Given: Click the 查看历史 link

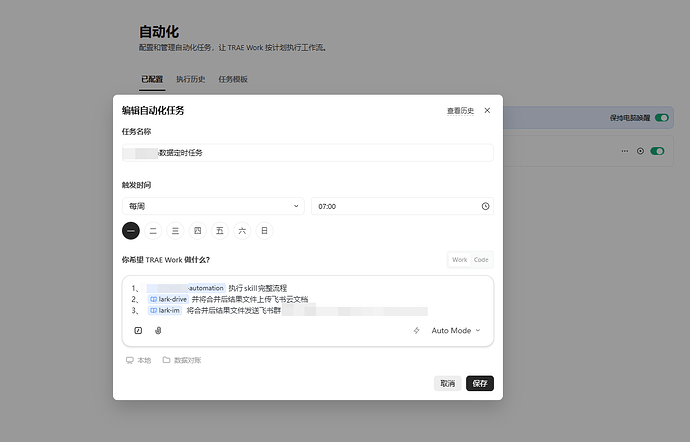Looking at the screenshot, I should tap(460, 110).
